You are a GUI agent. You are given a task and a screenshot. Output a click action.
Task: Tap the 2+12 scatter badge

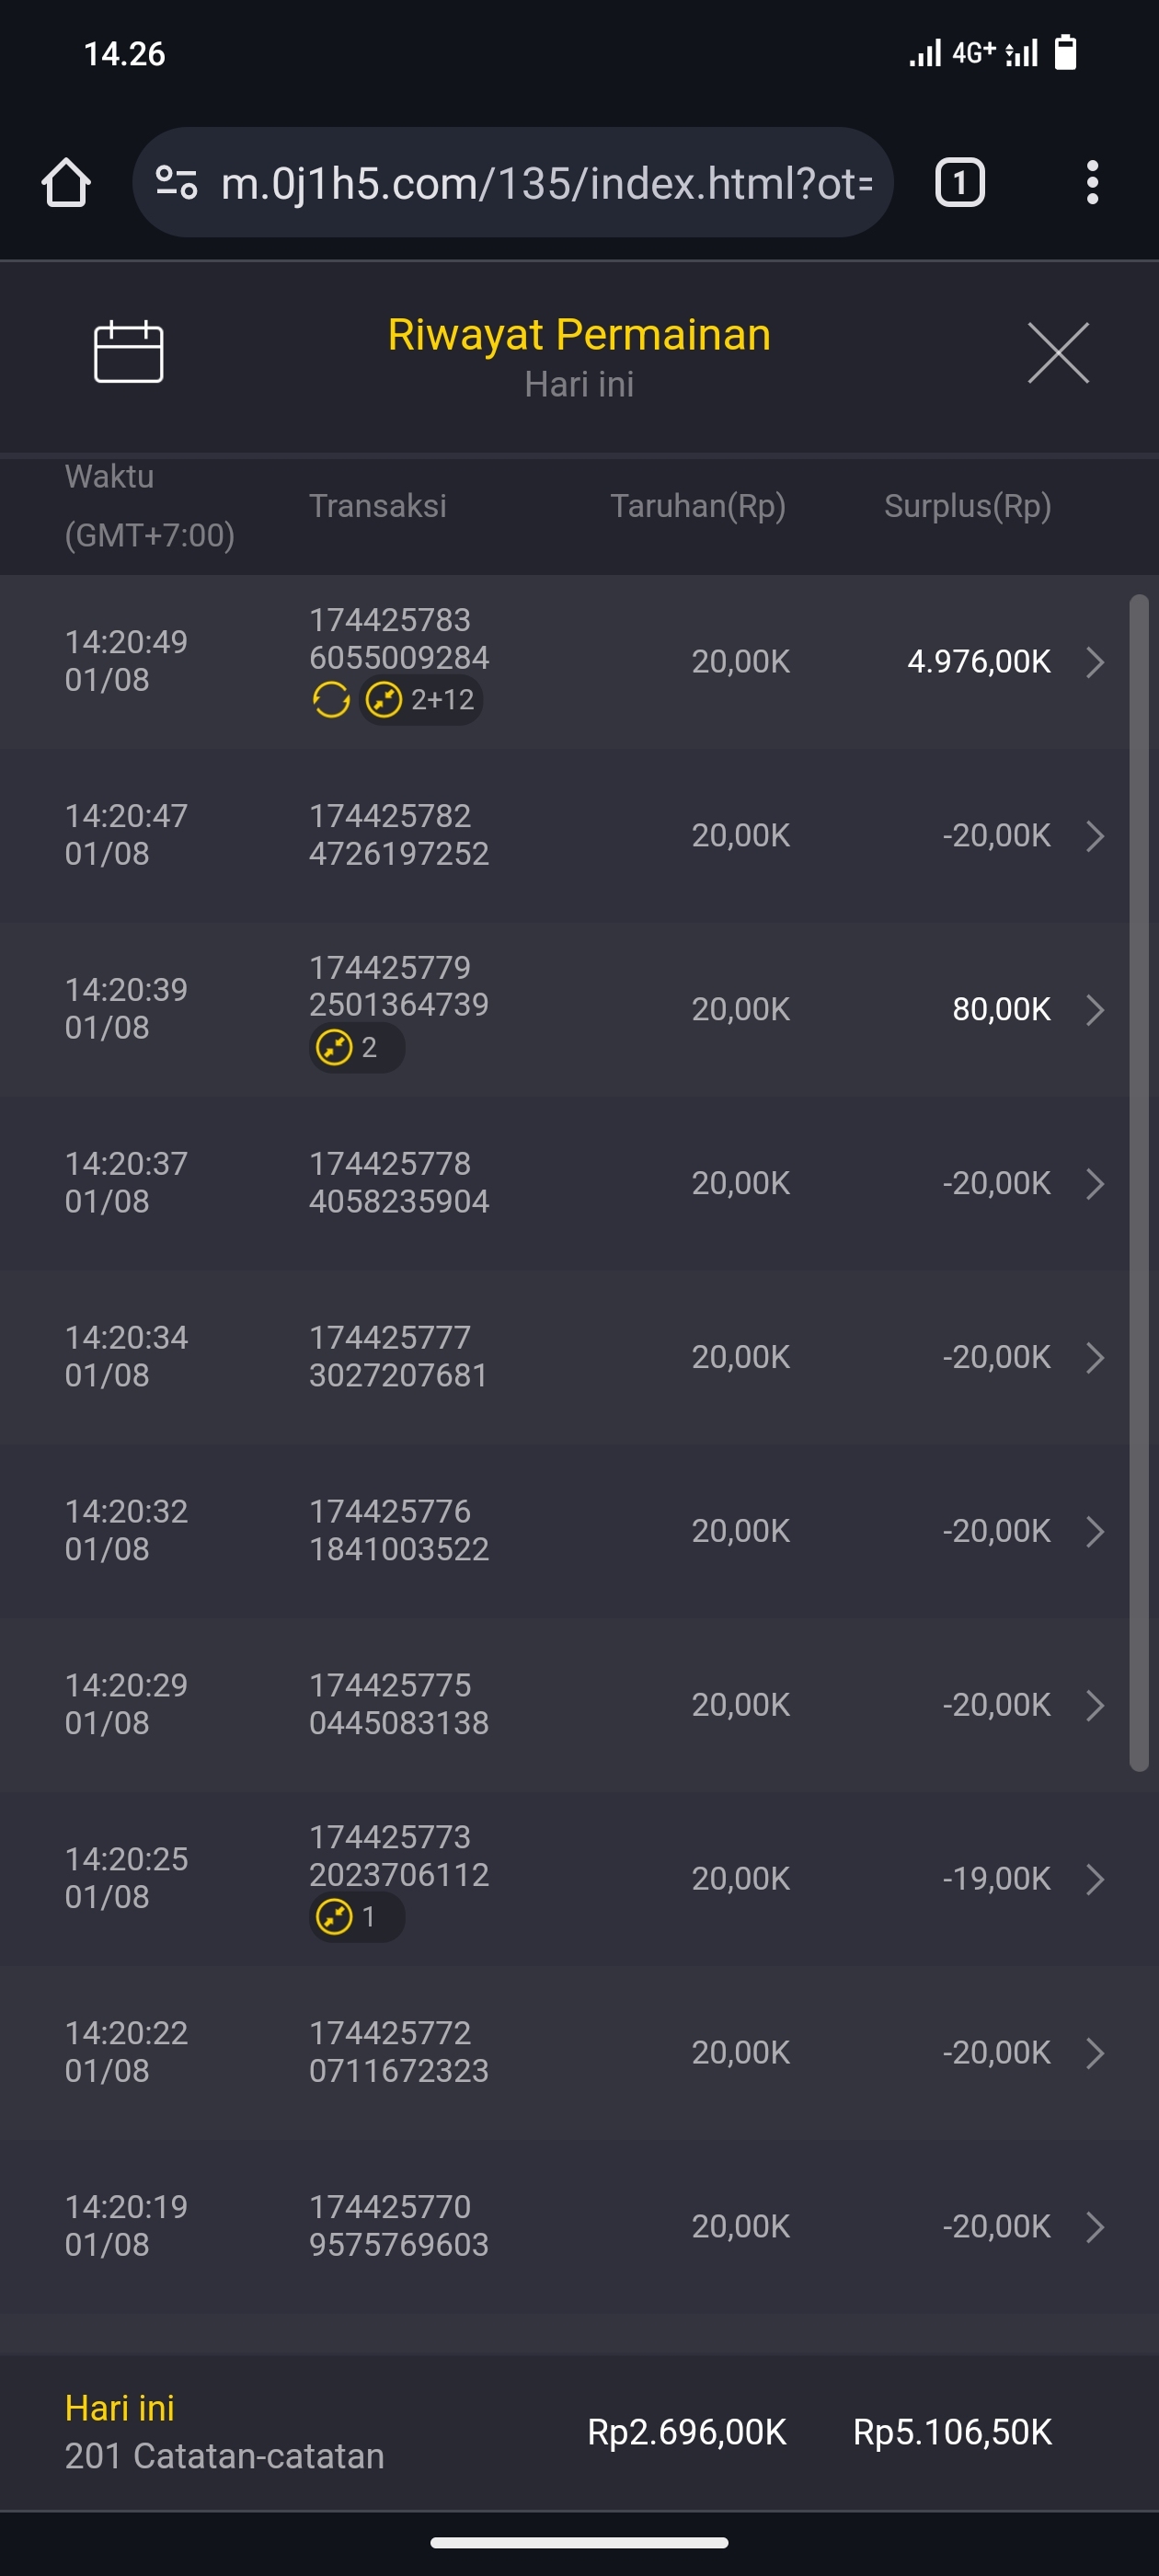(x=421, y=700)
